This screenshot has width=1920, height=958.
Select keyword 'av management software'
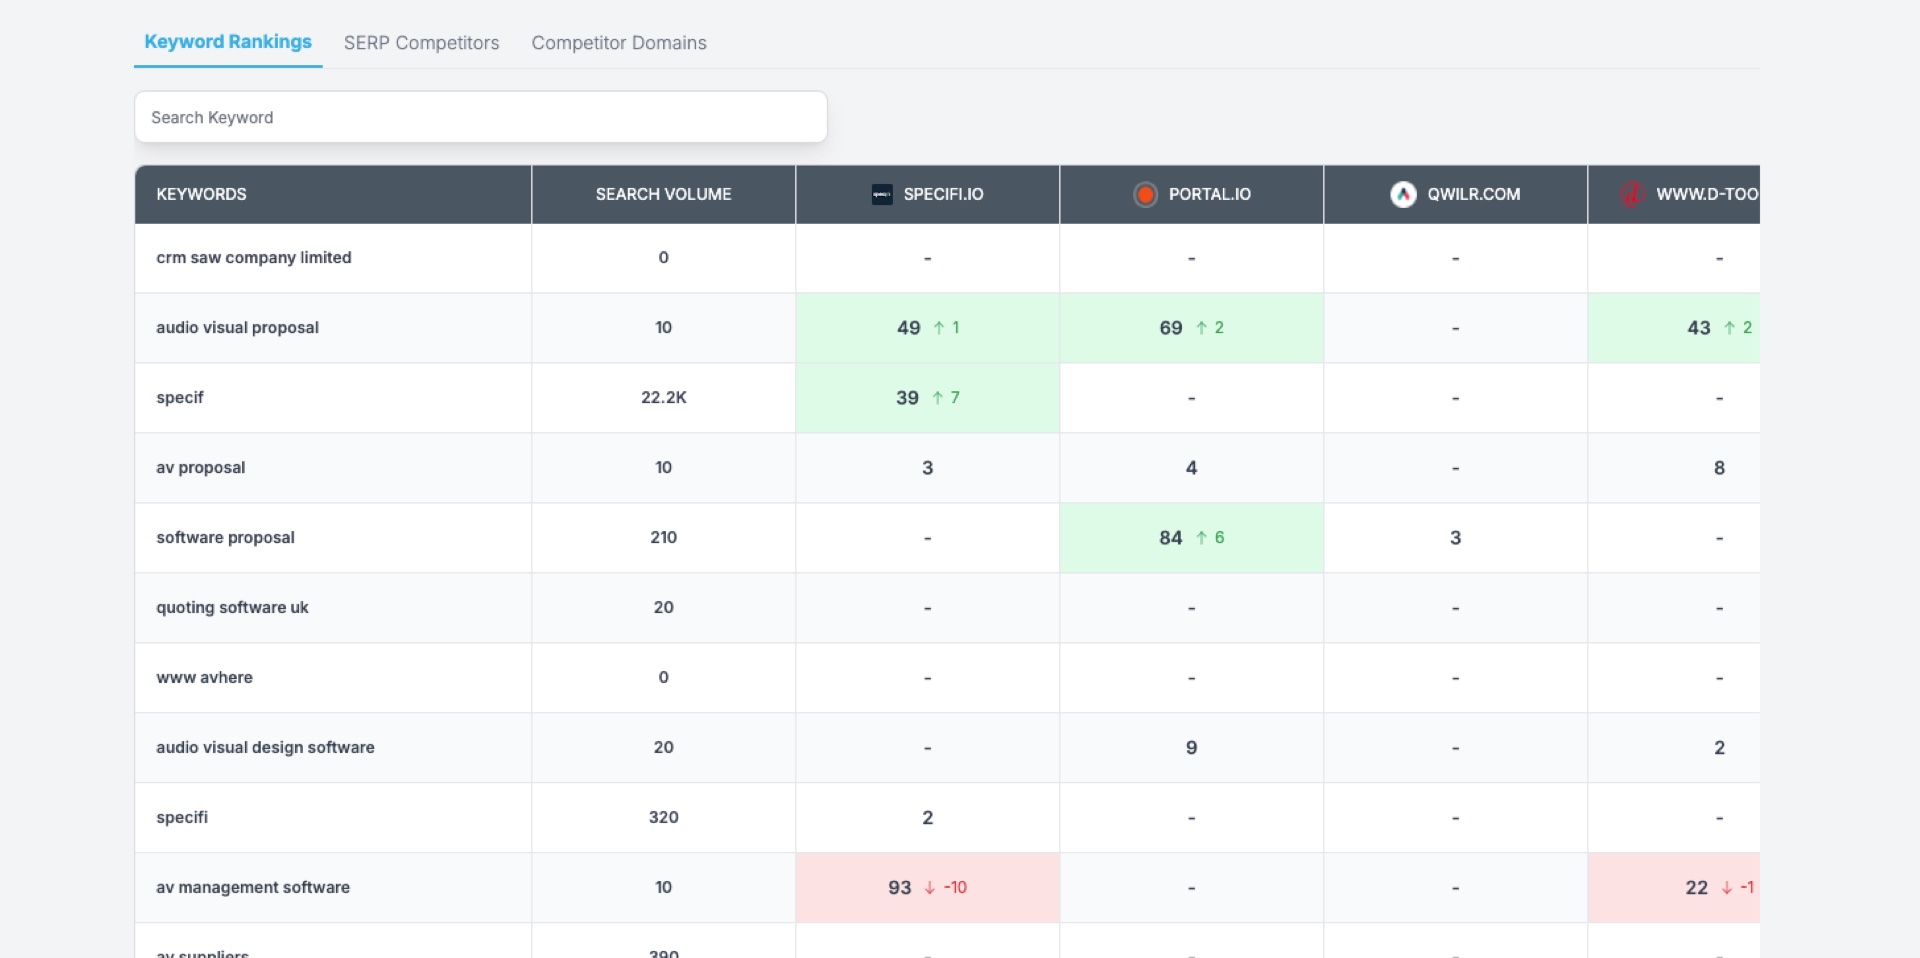pos(253,887)
